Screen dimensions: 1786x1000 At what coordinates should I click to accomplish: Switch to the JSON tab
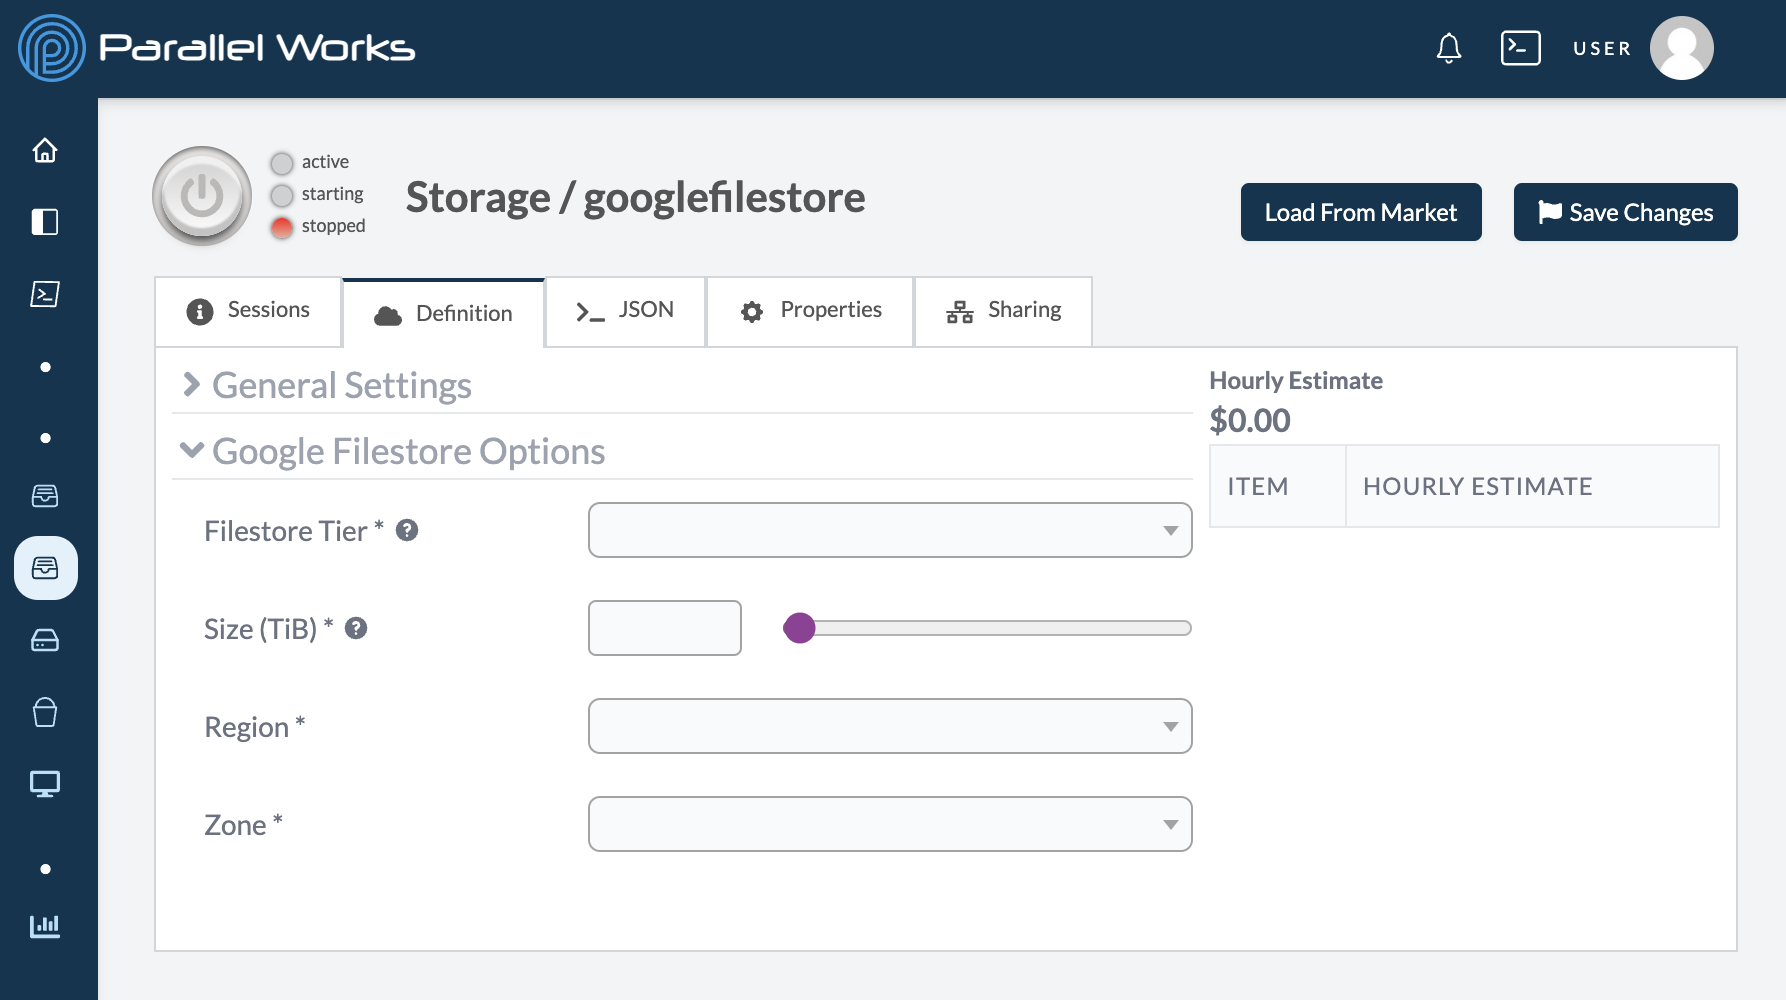tap(625, 311)
